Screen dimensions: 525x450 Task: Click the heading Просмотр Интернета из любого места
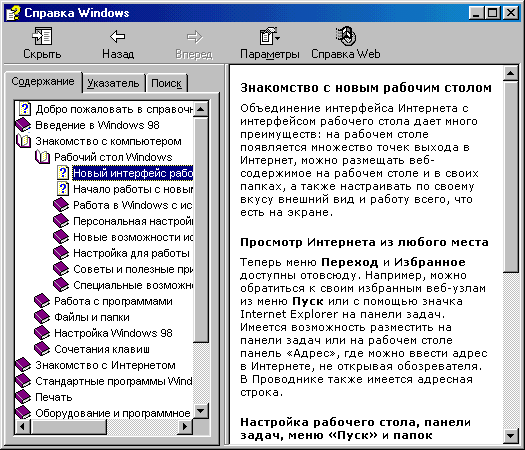364,242
